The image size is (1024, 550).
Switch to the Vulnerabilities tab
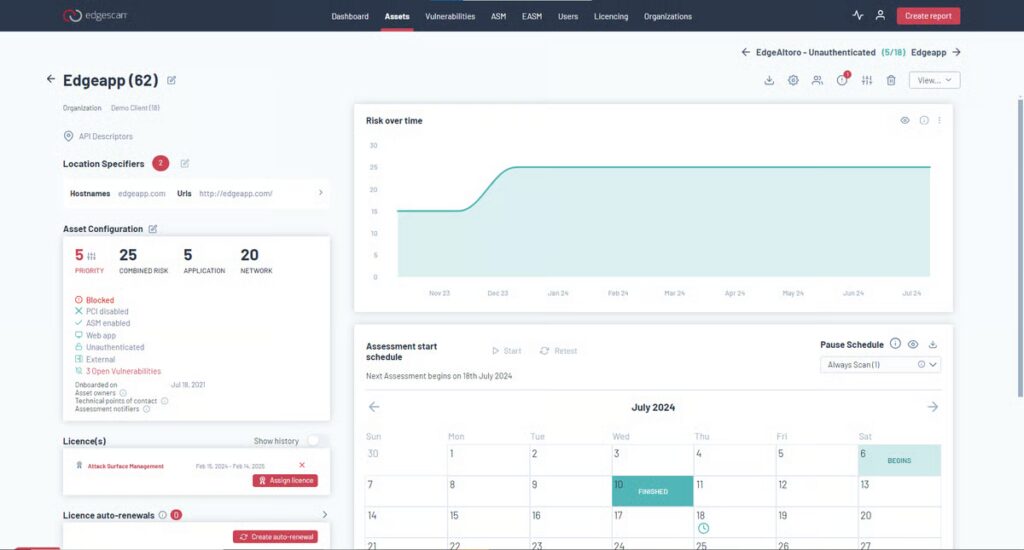(450, 16)
